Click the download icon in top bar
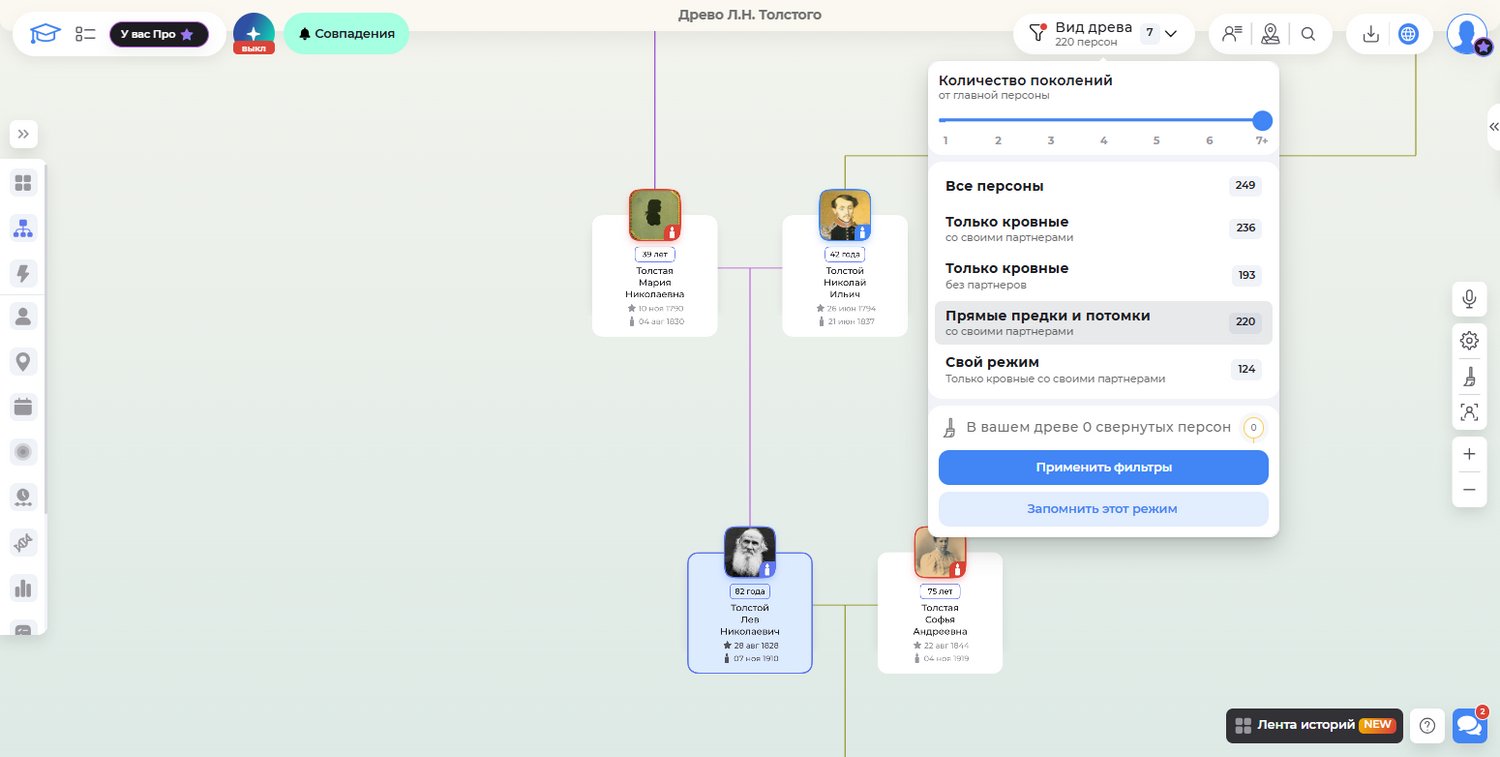This screenshot has height=757, width=1500. coord(1371,34)
